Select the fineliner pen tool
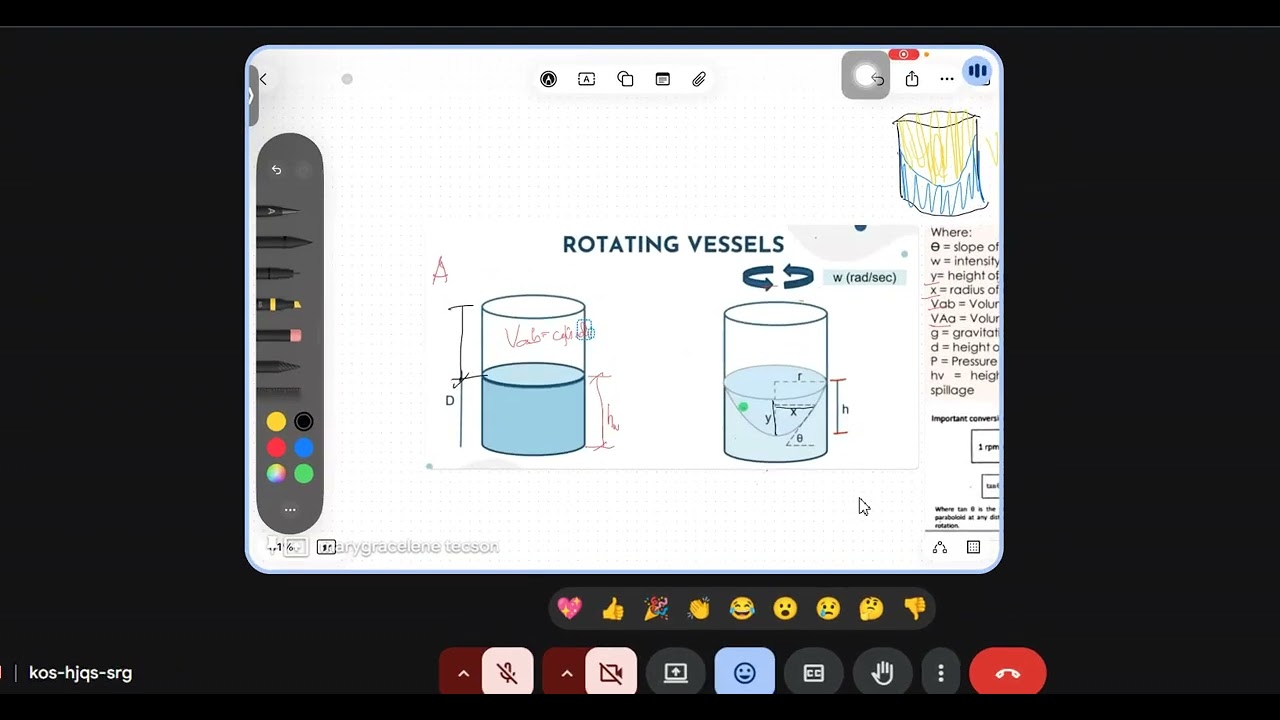 [x=278, y=273]
